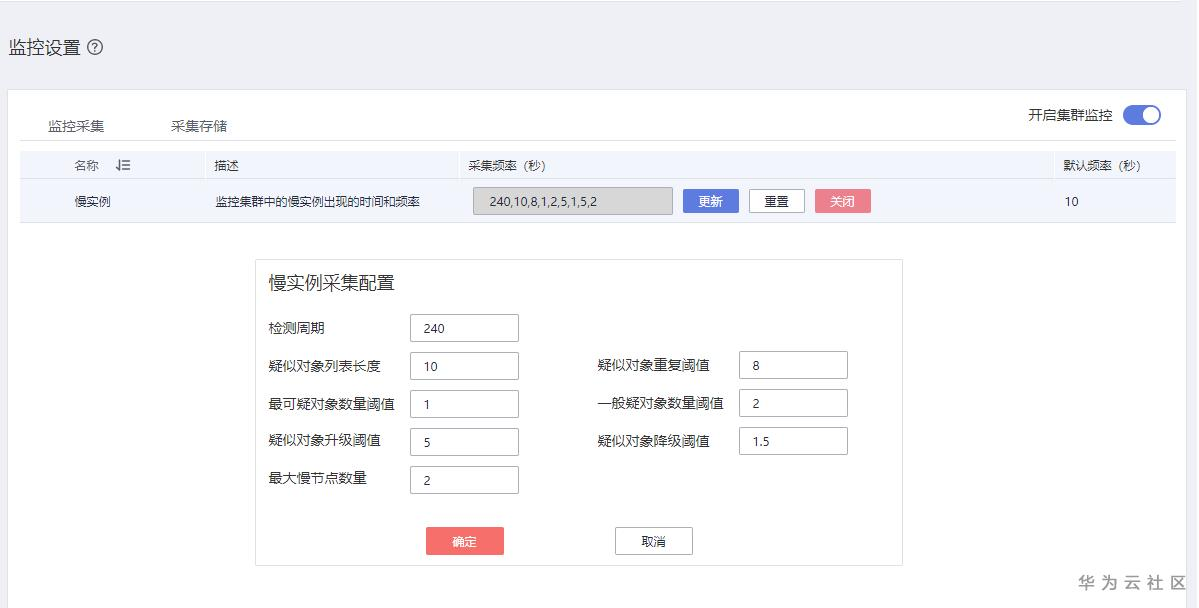This screenshot has width=1199, height=608.
Task: Toggle the 开启集群监控 switch
Action: (1141, 115)
